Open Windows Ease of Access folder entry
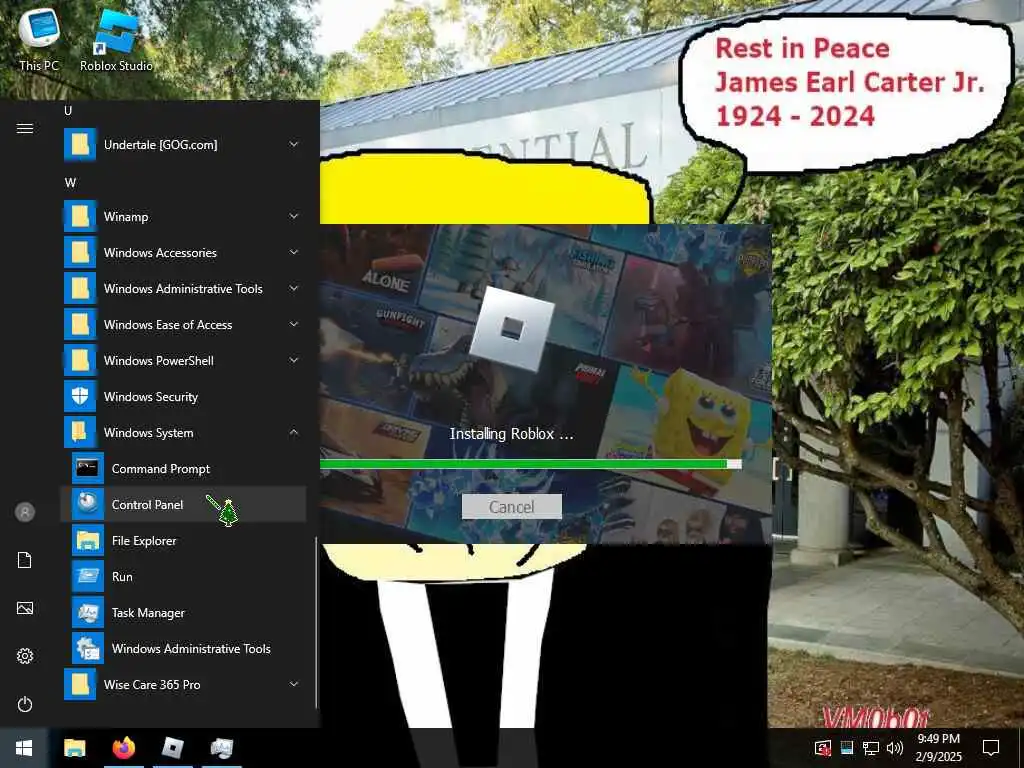Viewport: 1024px width, 768px height. pyautogui.click(x=183, y=324)
